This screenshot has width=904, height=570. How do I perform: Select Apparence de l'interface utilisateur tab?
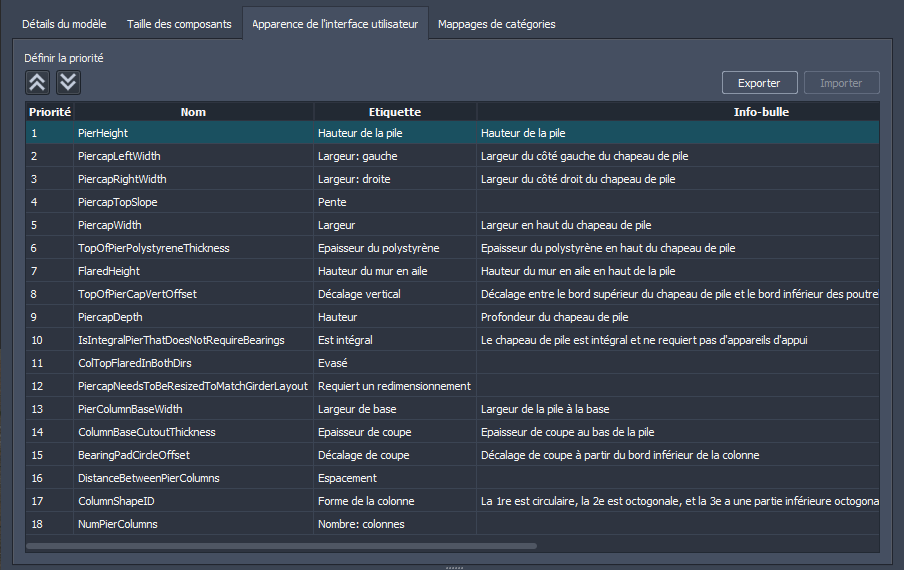335,24
